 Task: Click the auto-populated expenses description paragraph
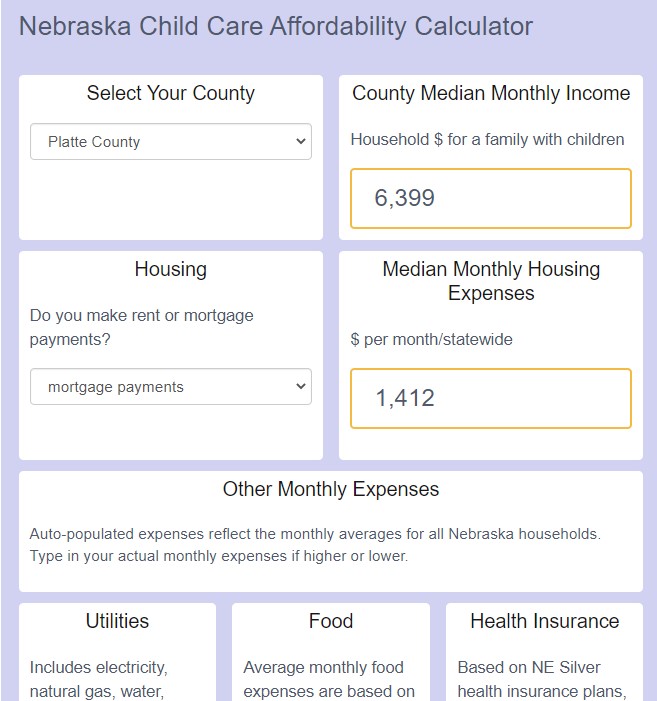click(x=315, y=545)
